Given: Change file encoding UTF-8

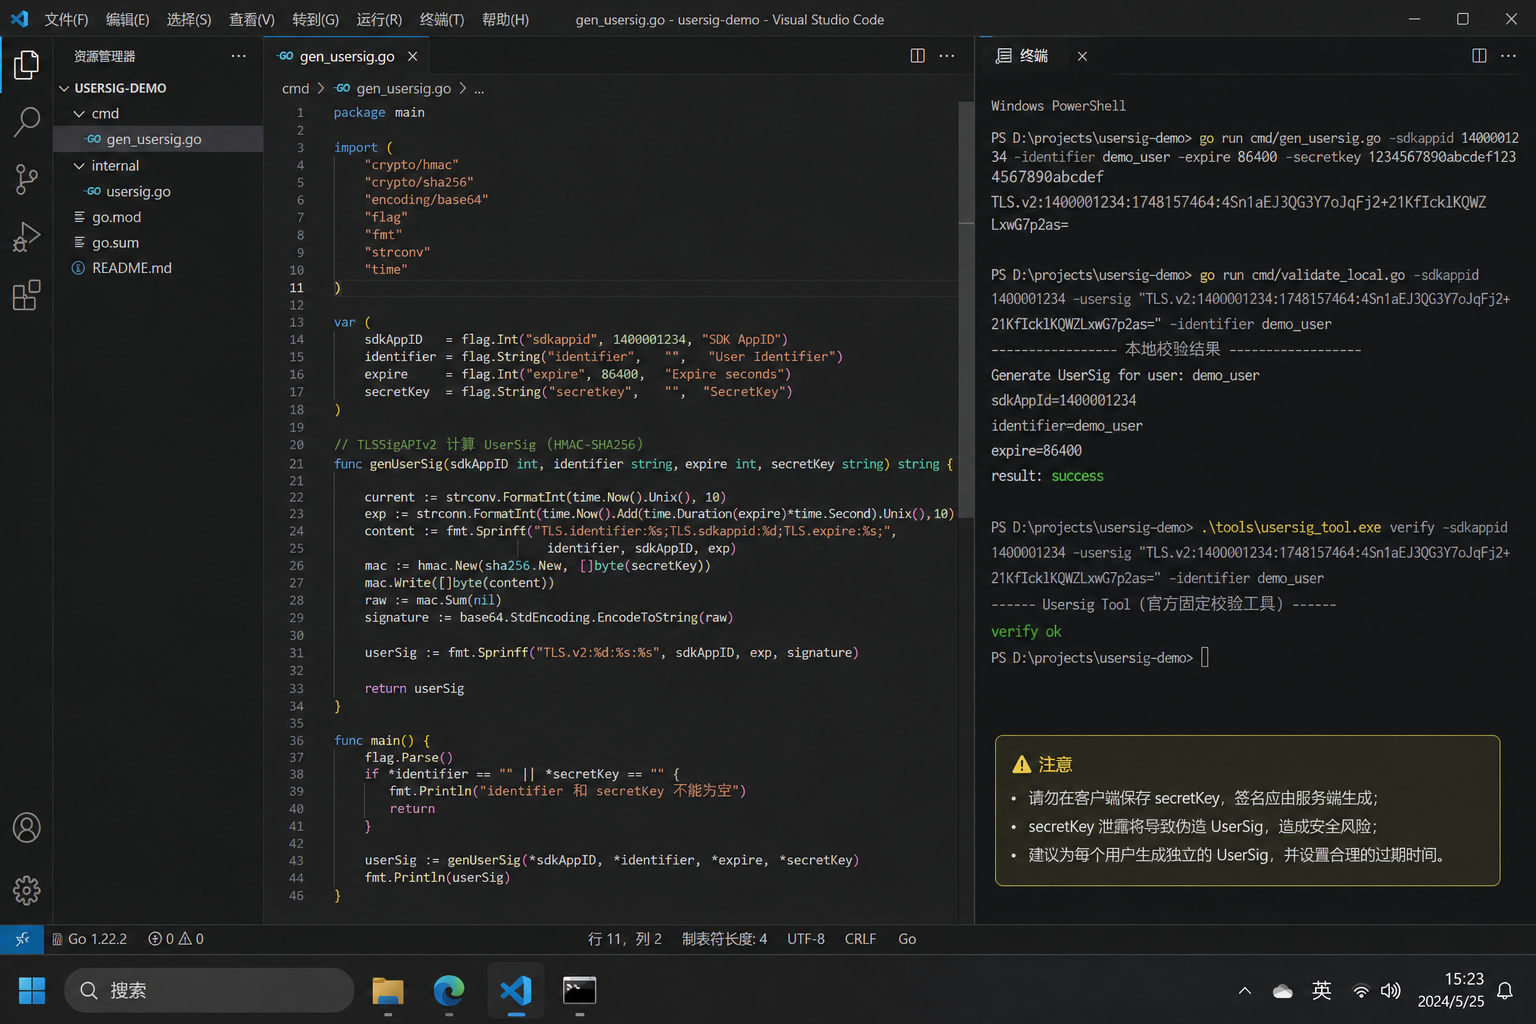Looking at the screenshot, I should click(806, 939).
